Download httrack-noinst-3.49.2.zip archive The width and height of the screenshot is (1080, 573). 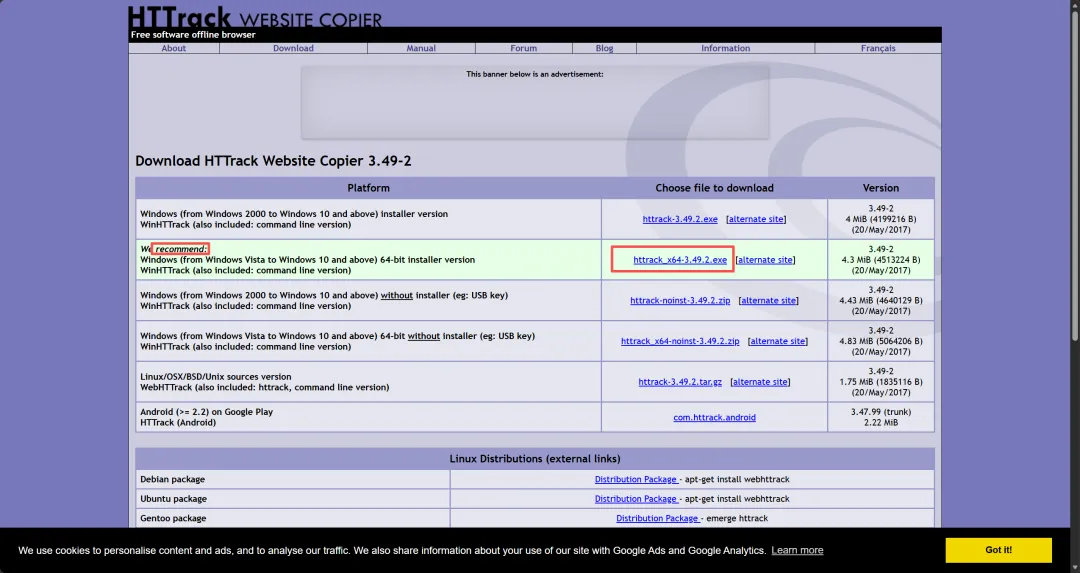pyautogui.click(x=680, y=300)
